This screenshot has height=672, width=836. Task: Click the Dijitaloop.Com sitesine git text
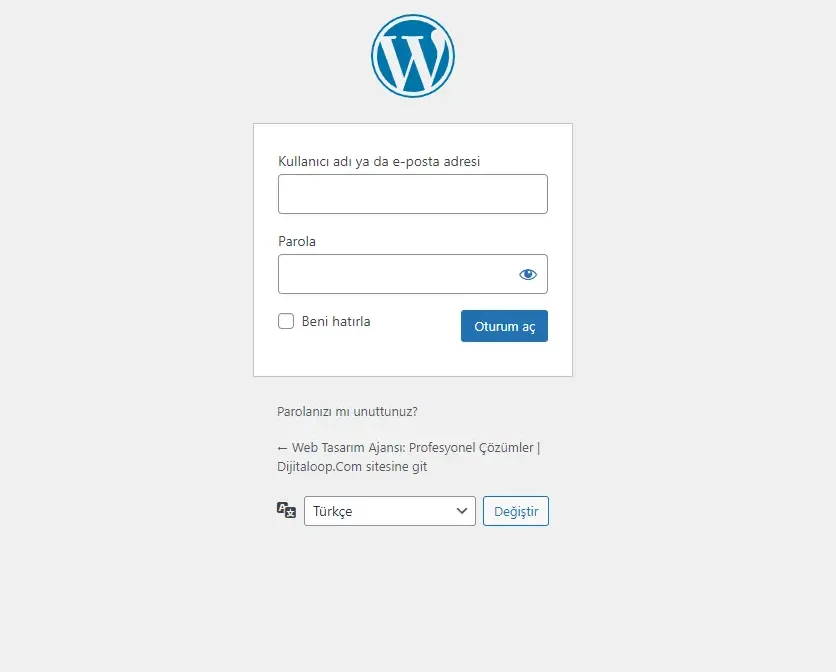pos(352,467)
